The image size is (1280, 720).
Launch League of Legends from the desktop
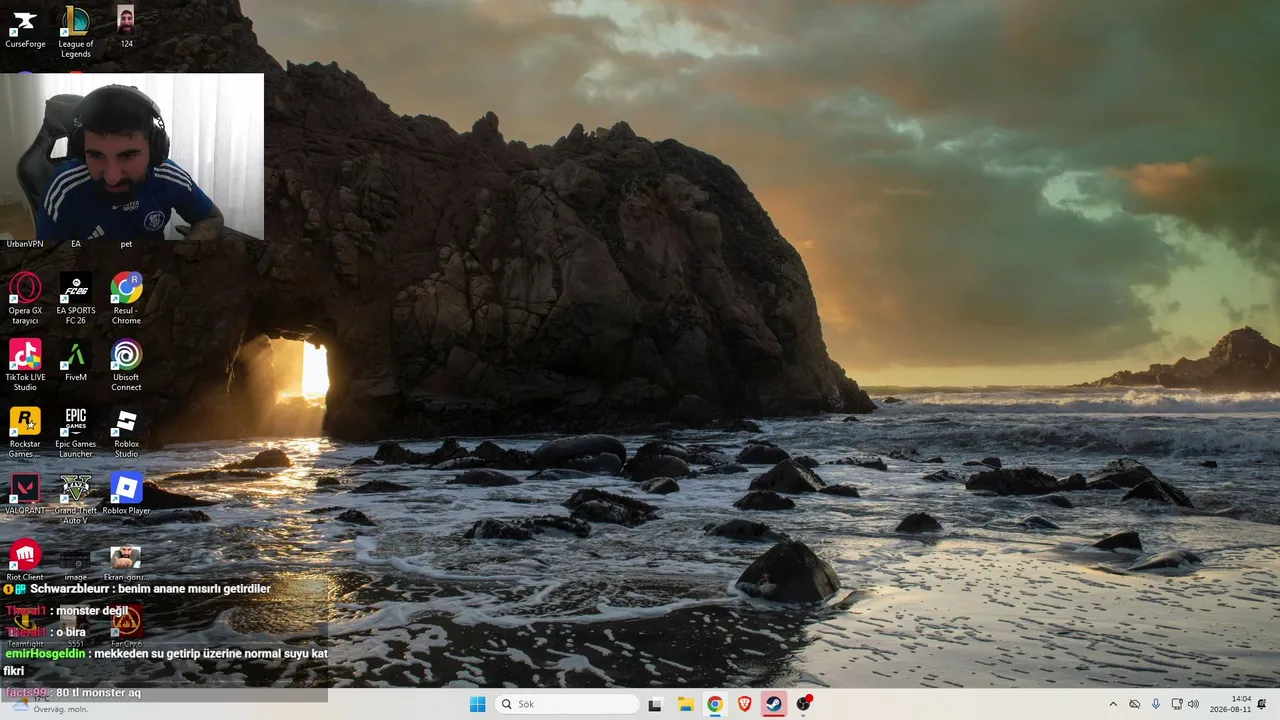[75, 32]
